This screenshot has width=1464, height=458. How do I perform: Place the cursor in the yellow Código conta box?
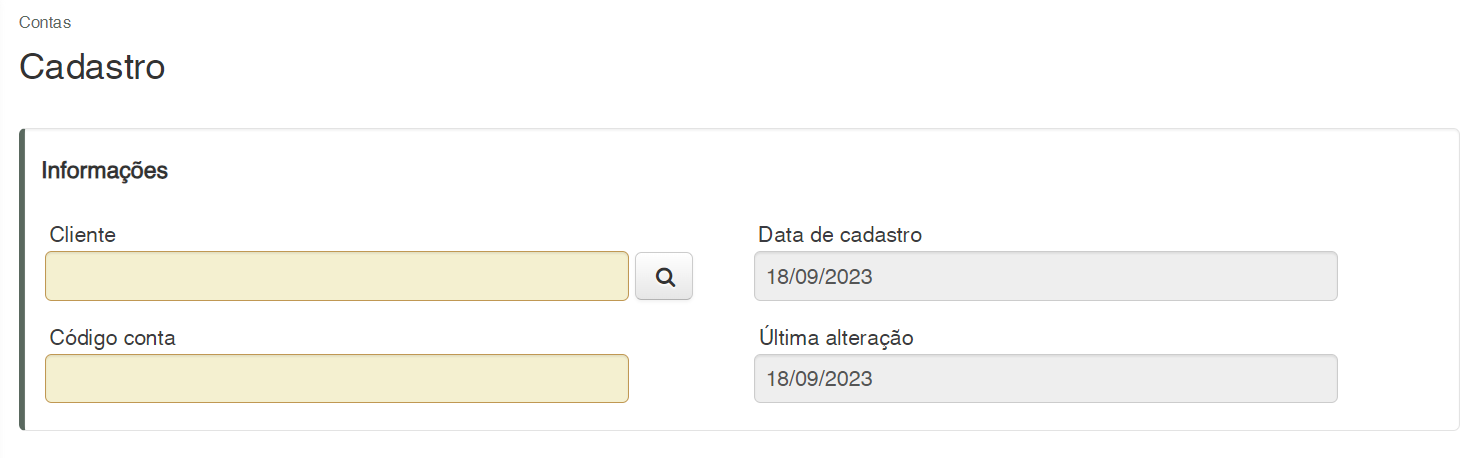pos(336,378)
